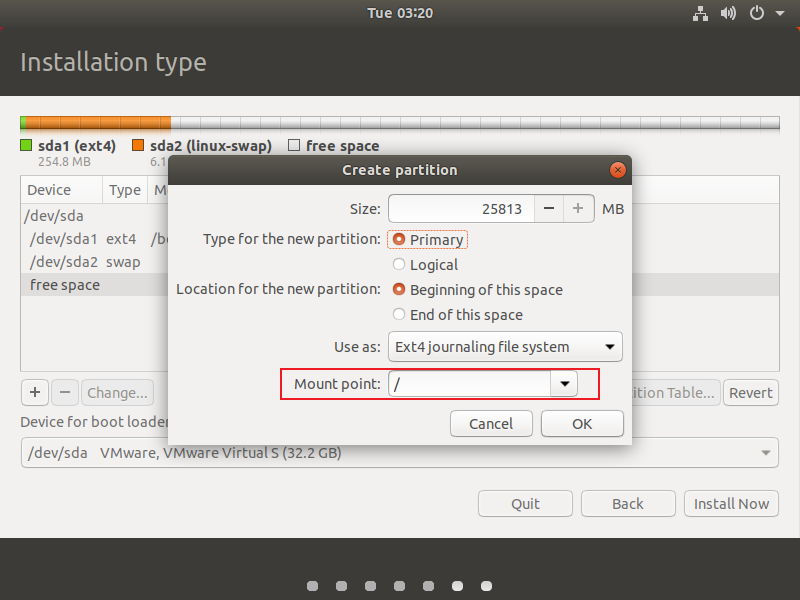Click the 254.8 MB size text

coord(64,162)
